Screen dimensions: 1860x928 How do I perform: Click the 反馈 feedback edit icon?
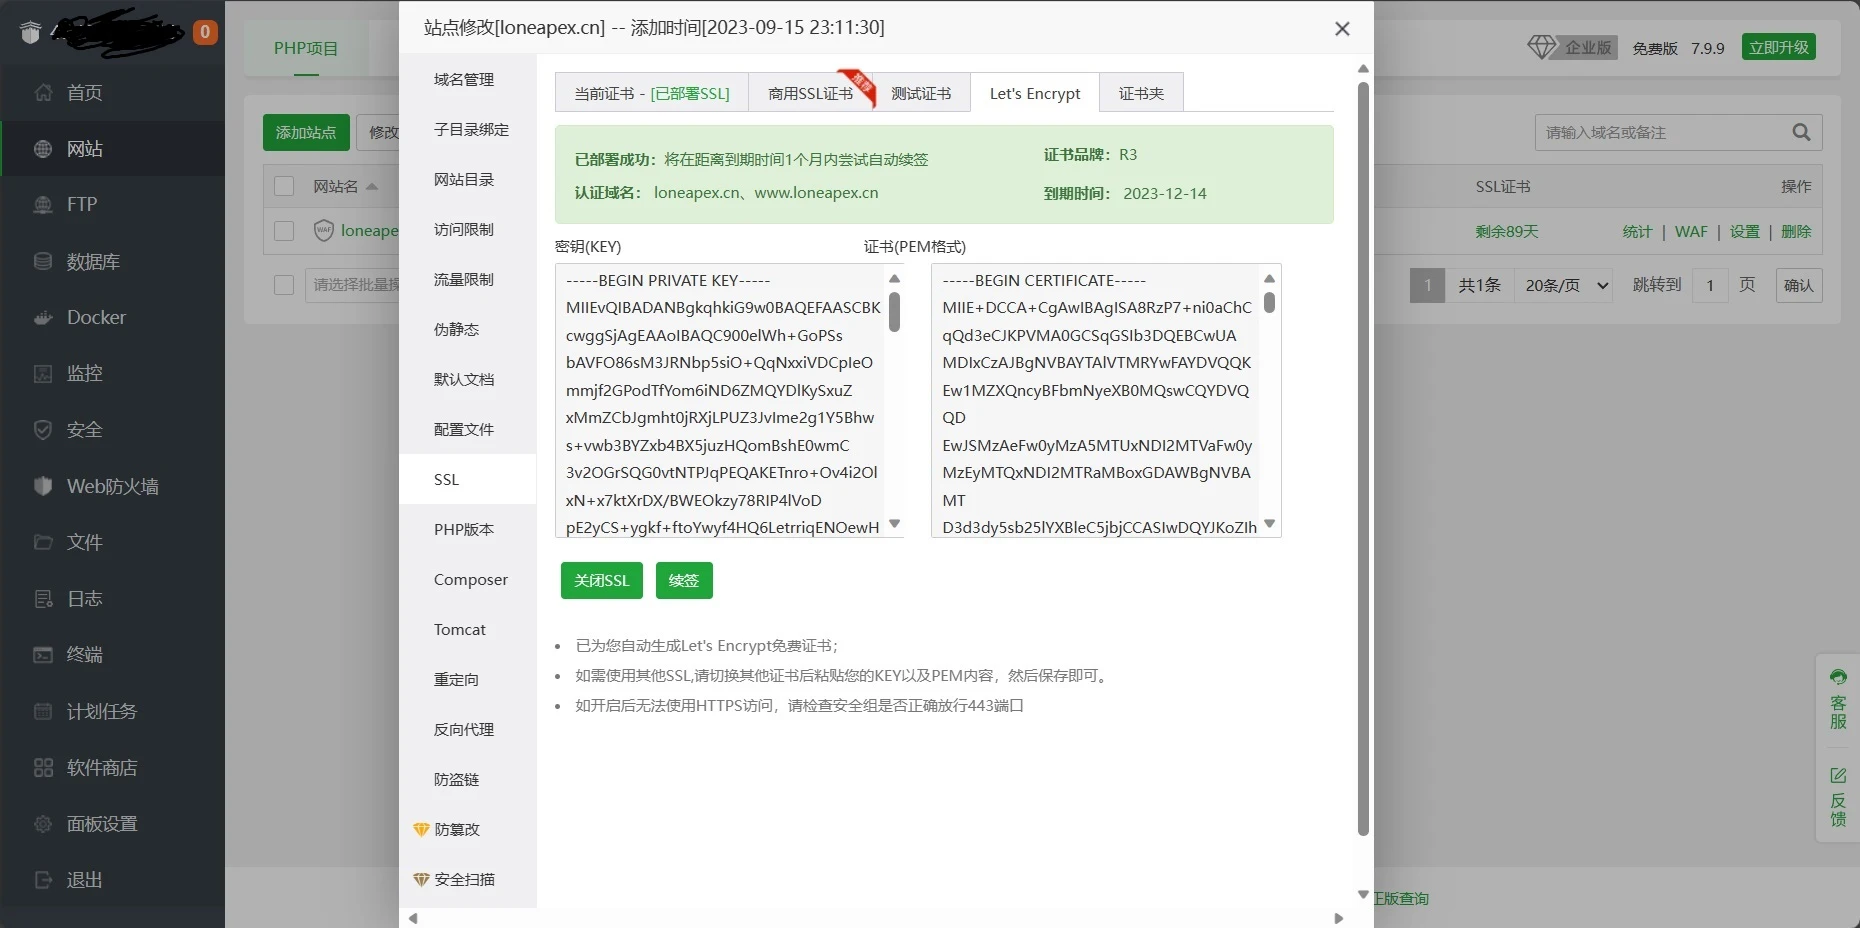(1838, 776)
